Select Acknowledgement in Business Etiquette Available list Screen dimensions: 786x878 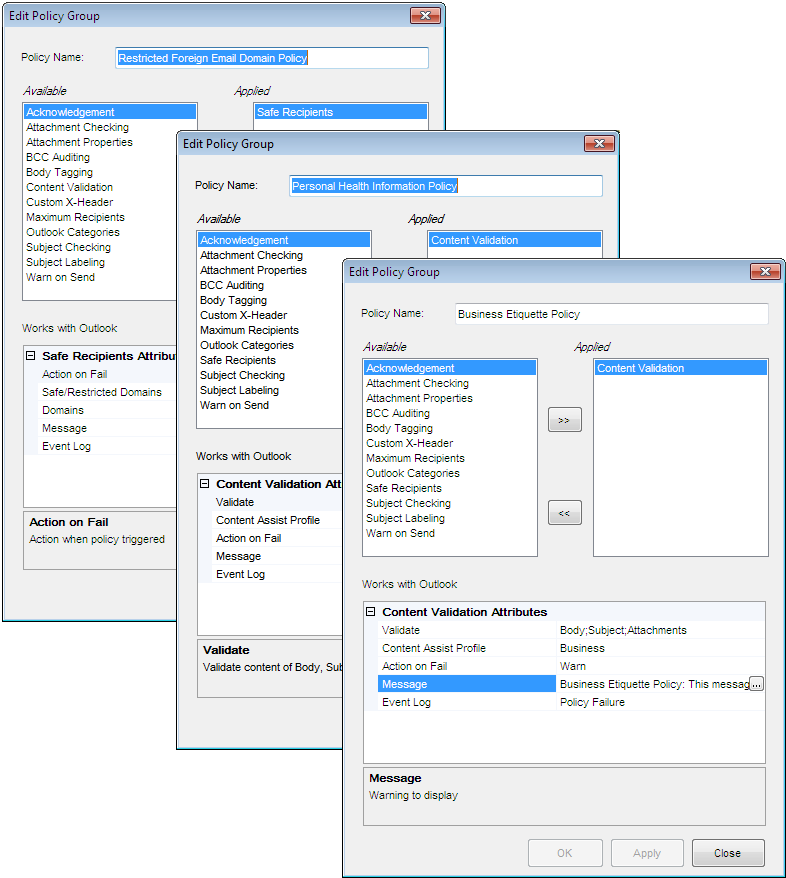click(450, 368)
